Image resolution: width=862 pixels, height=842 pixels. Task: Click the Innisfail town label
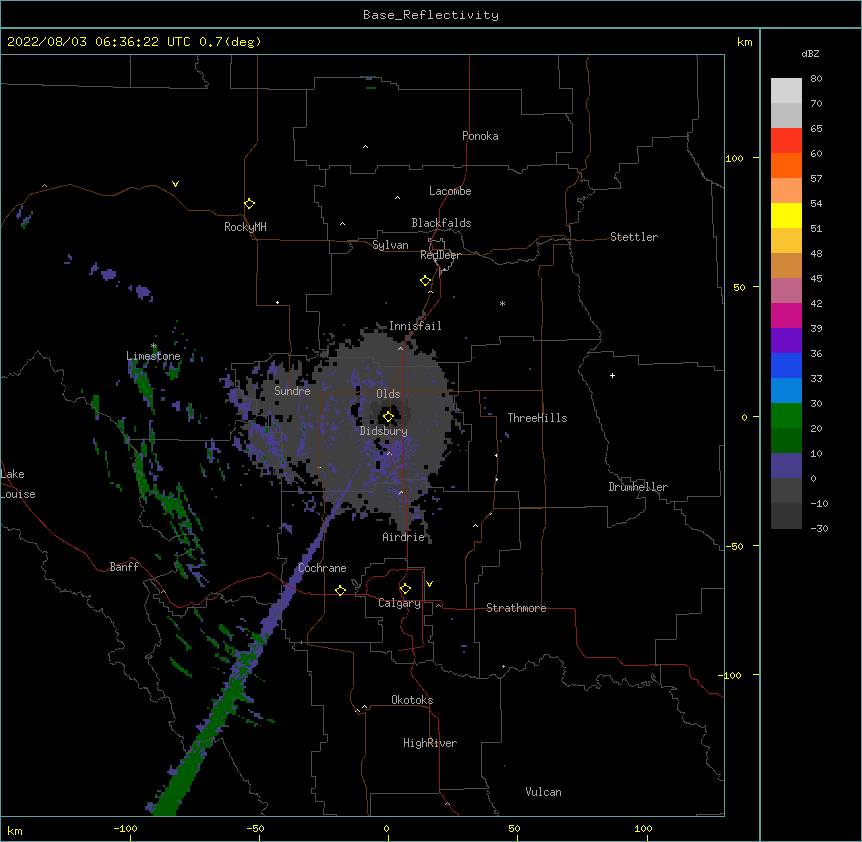click(415, 326)
